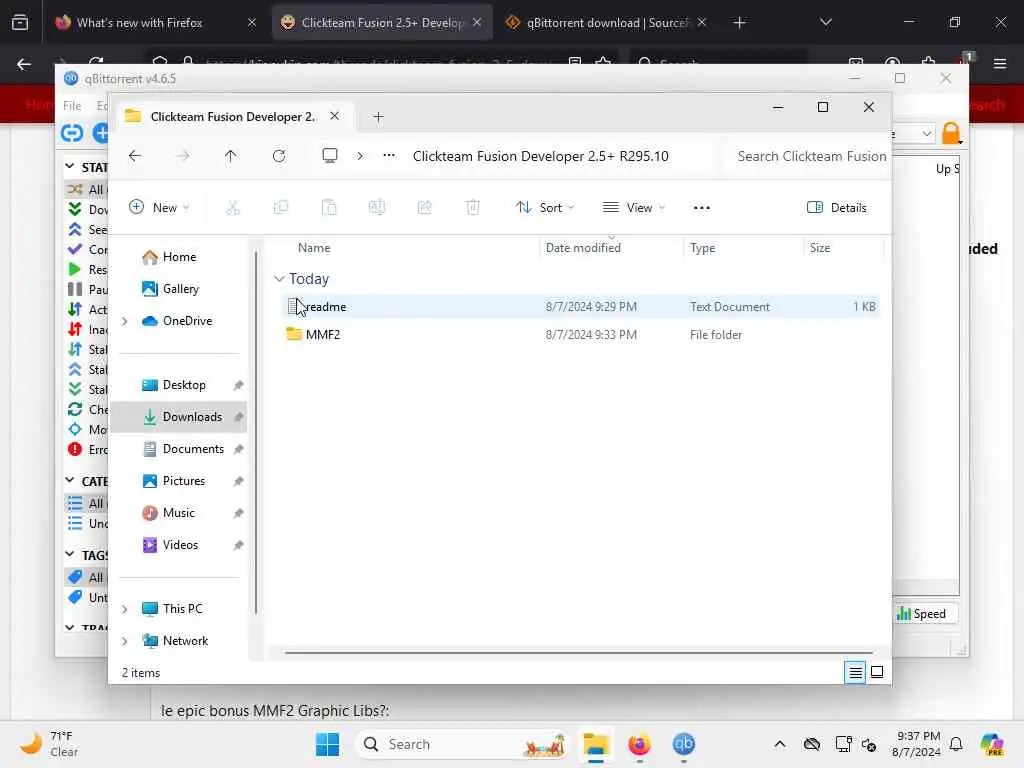This screenshot has width=1024, height=768.
Task: Click the This PC monitor icon in address bar
Action: pyautogui.click(x=330, y=155)
